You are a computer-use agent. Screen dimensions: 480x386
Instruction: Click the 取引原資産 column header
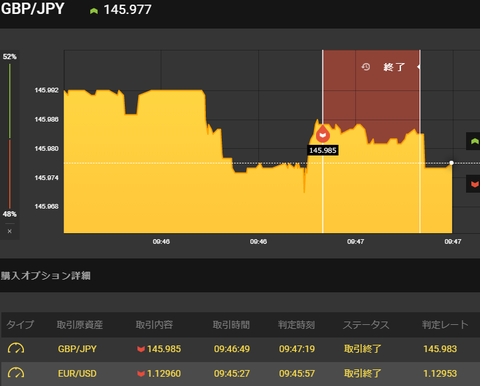pos(80,325)
